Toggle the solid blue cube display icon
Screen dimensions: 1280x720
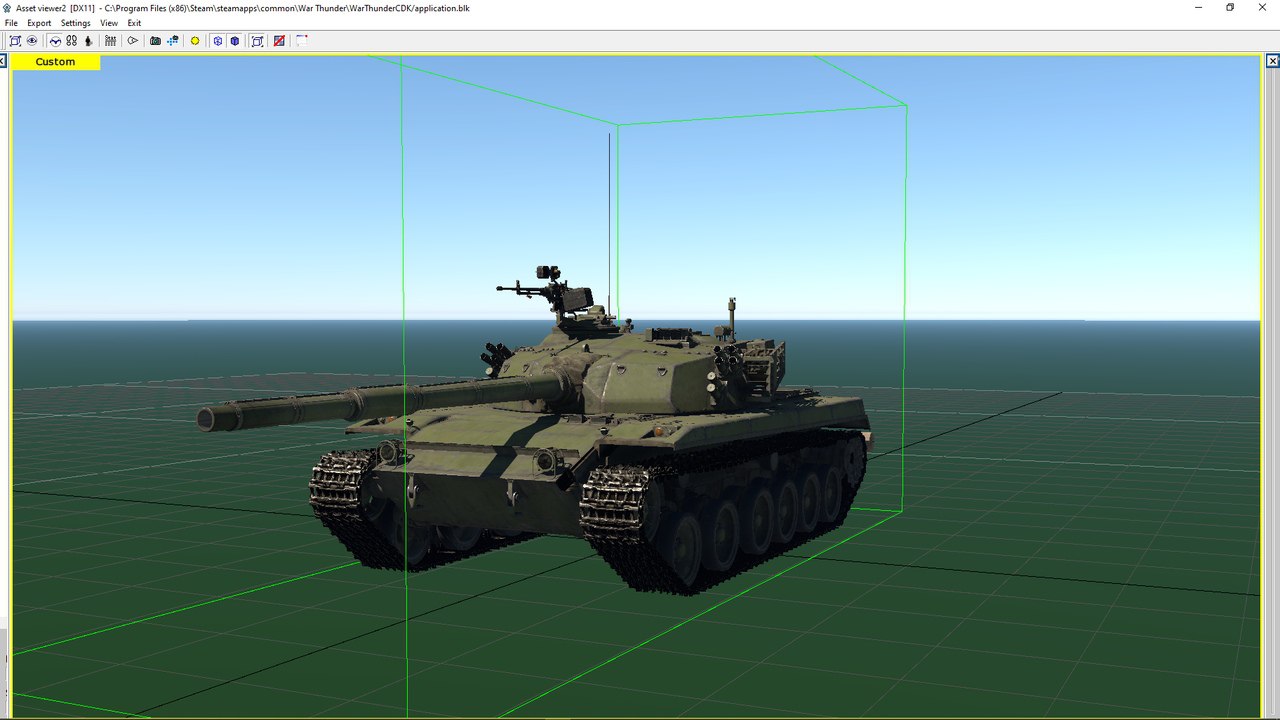234,41
